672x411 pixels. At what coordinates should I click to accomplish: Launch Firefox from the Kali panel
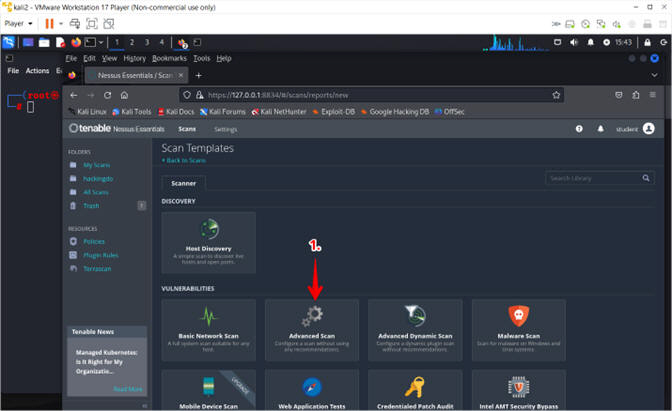(x=76, y=42)
